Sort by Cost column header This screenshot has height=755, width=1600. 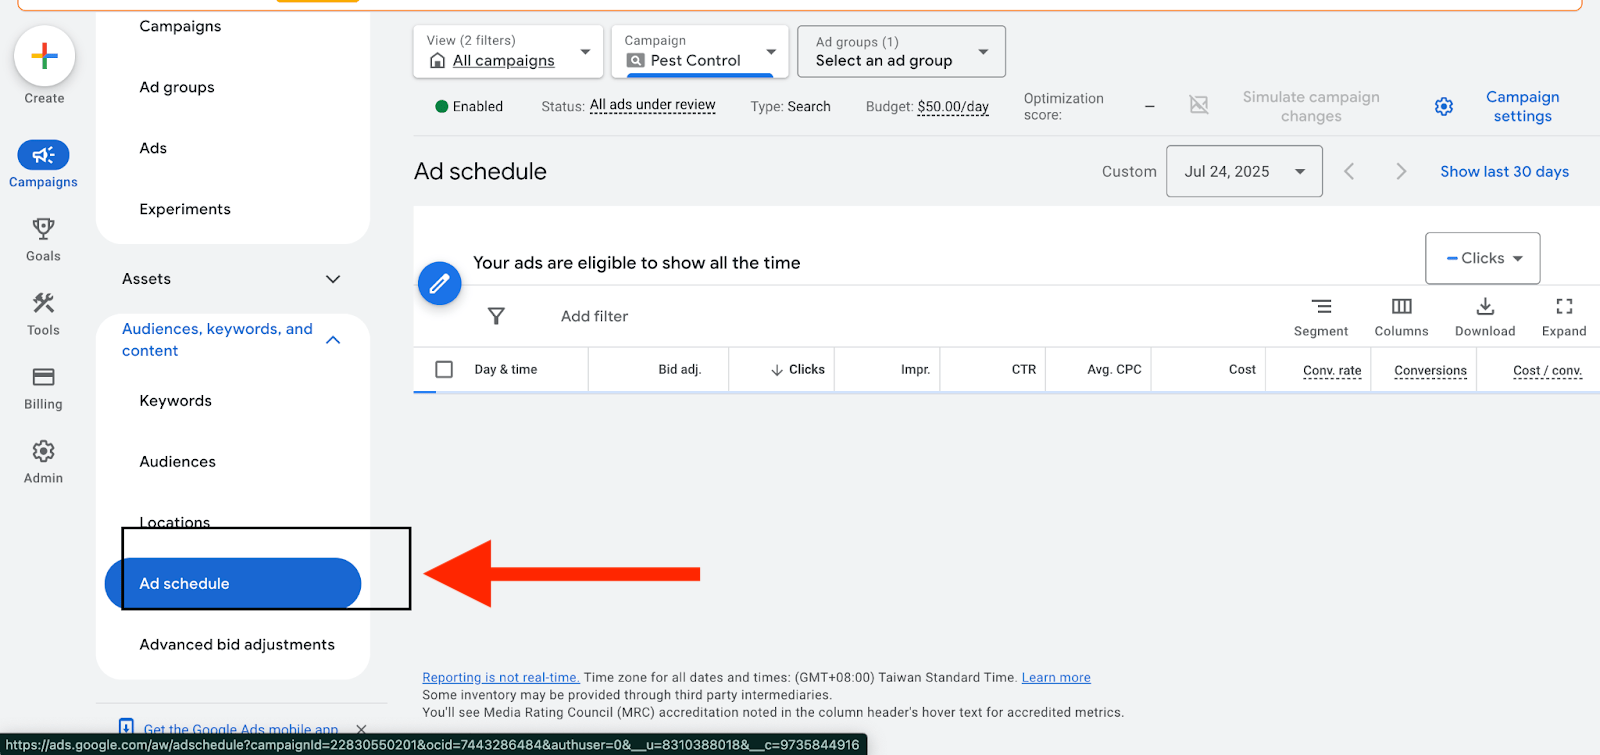point(1242,369)
